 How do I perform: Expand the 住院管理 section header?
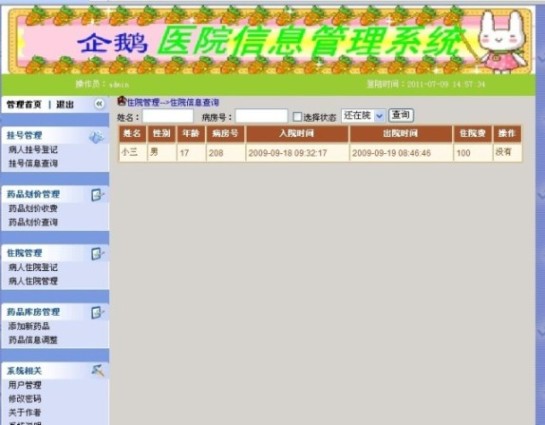[x=55, y=253]
